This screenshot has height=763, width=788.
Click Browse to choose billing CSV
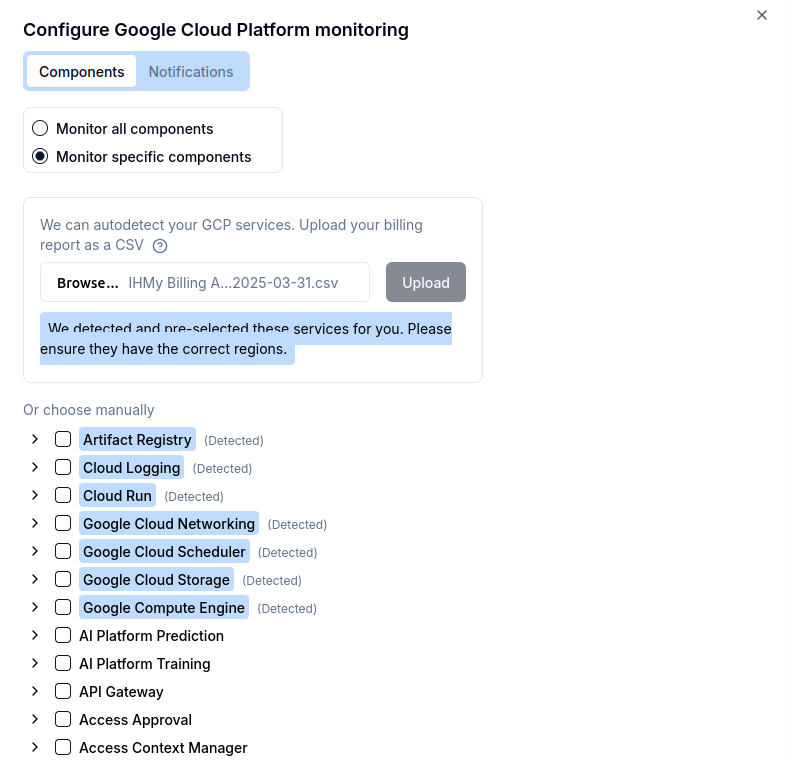tap(88, 283)
